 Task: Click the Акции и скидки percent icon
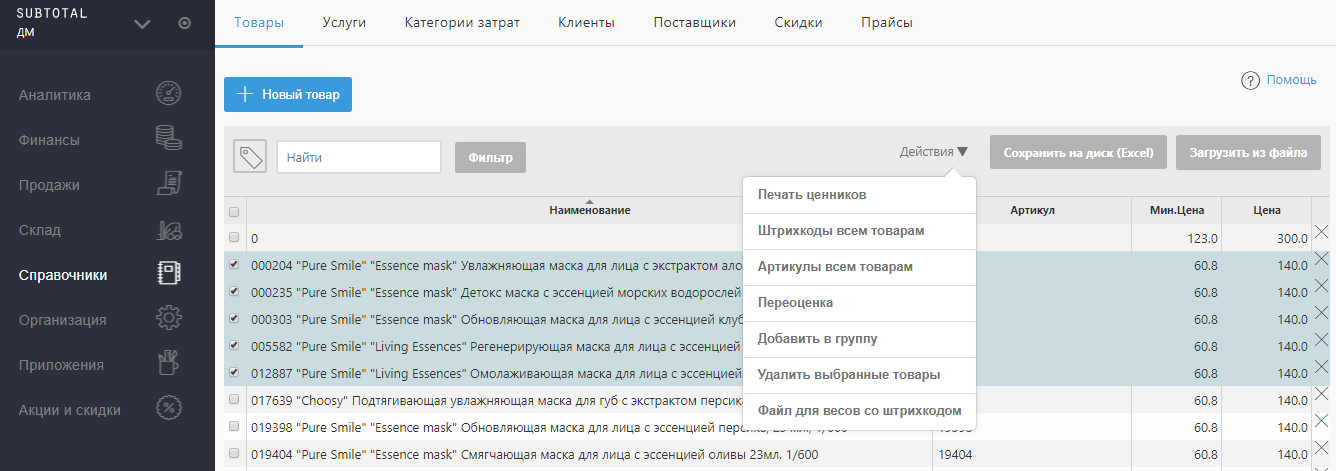pyautogui.click(x=168, y=409)
